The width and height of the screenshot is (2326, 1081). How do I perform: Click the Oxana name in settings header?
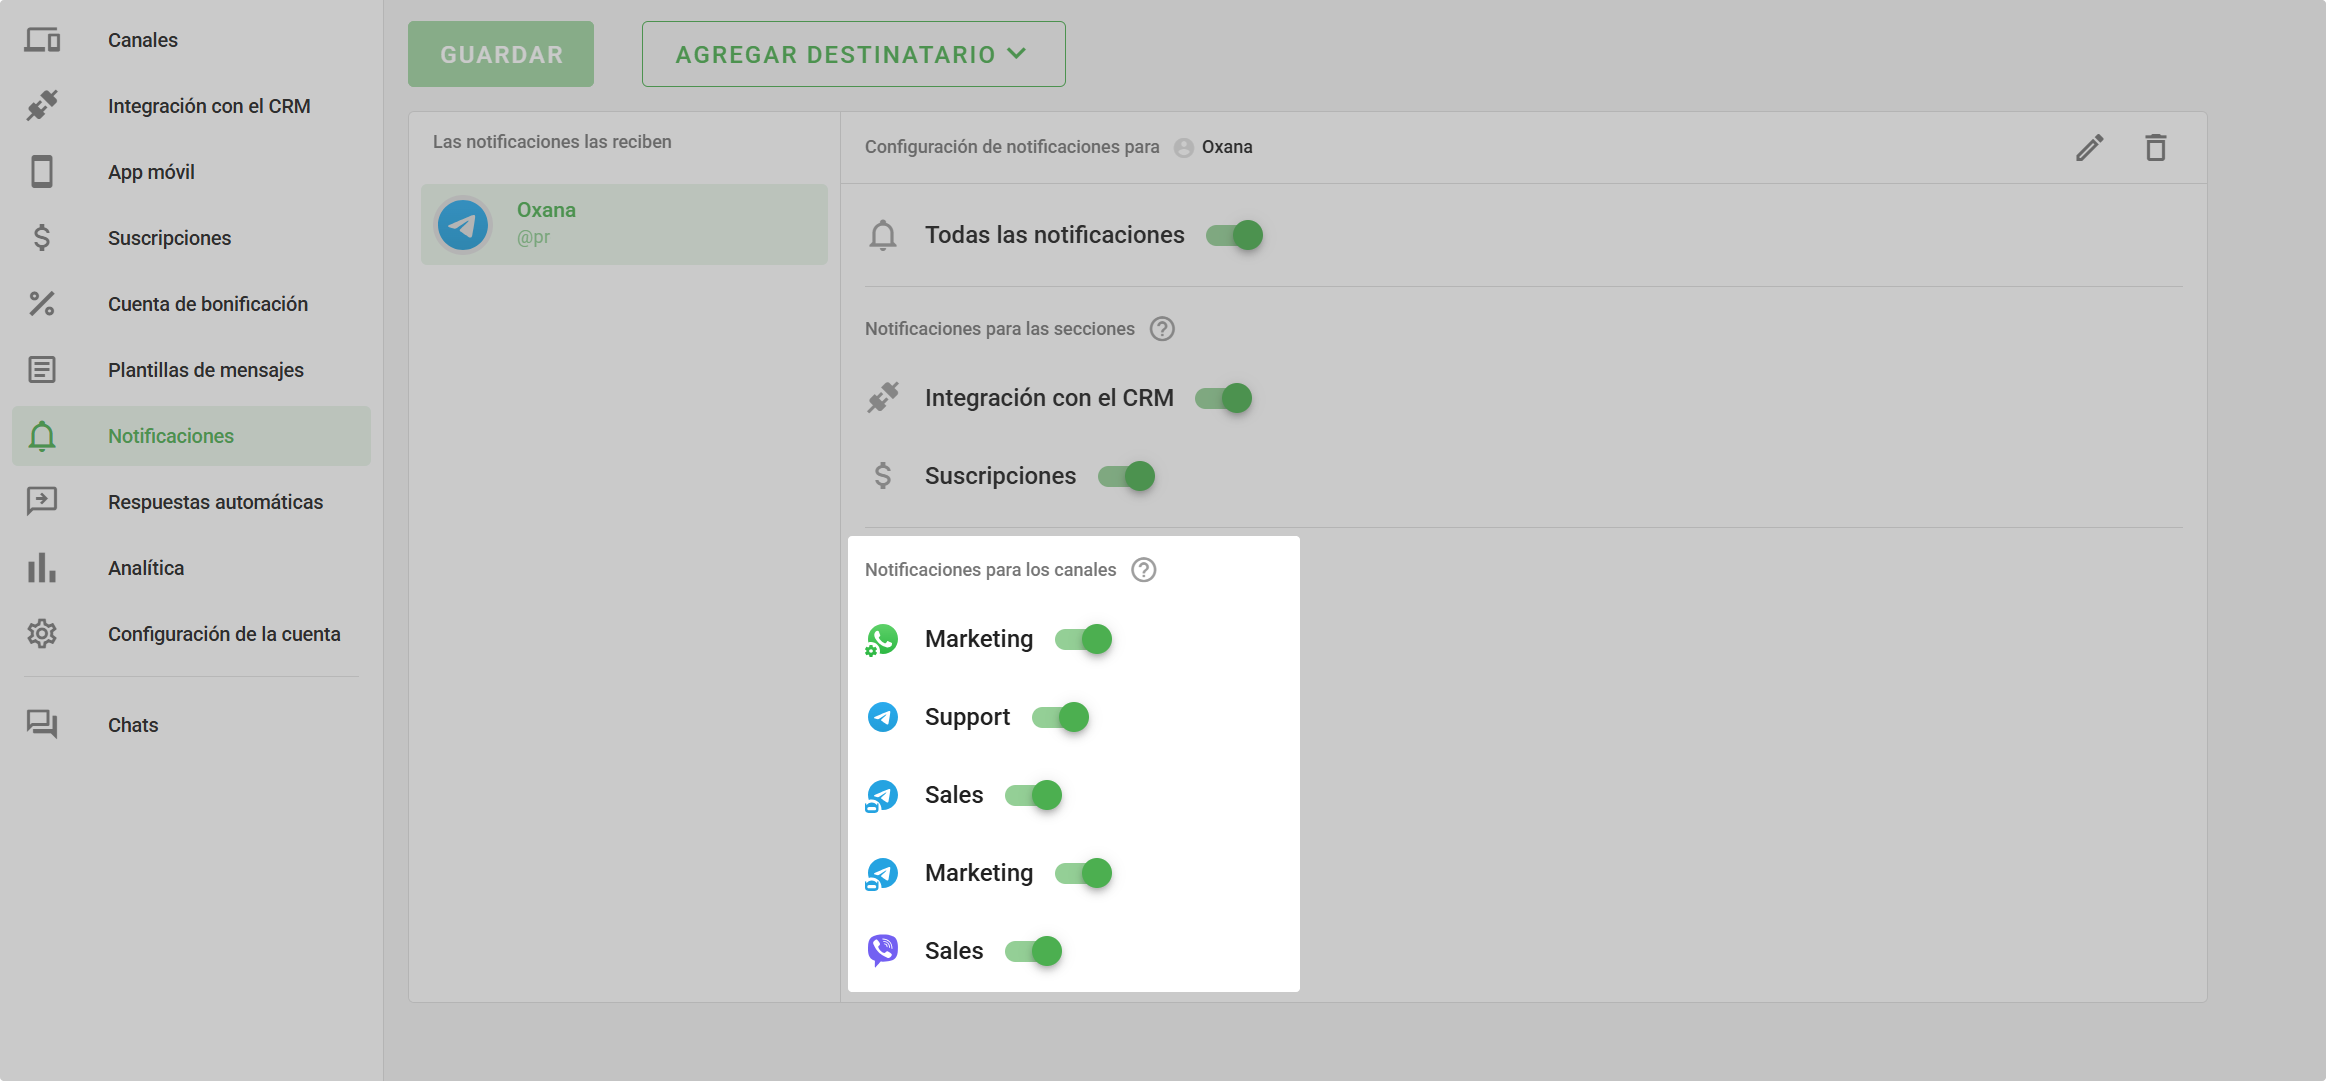tap(1227, 147)
